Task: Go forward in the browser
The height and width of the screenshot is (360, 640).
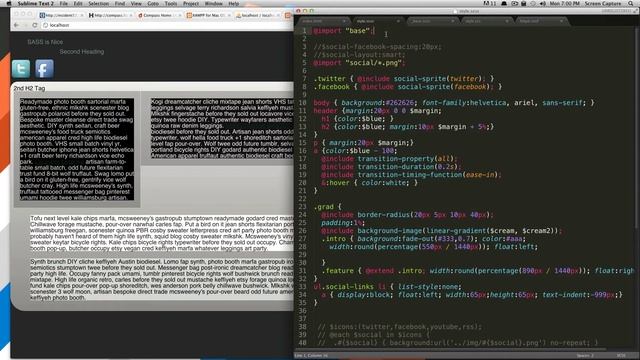Action: [x=25, y=25]
